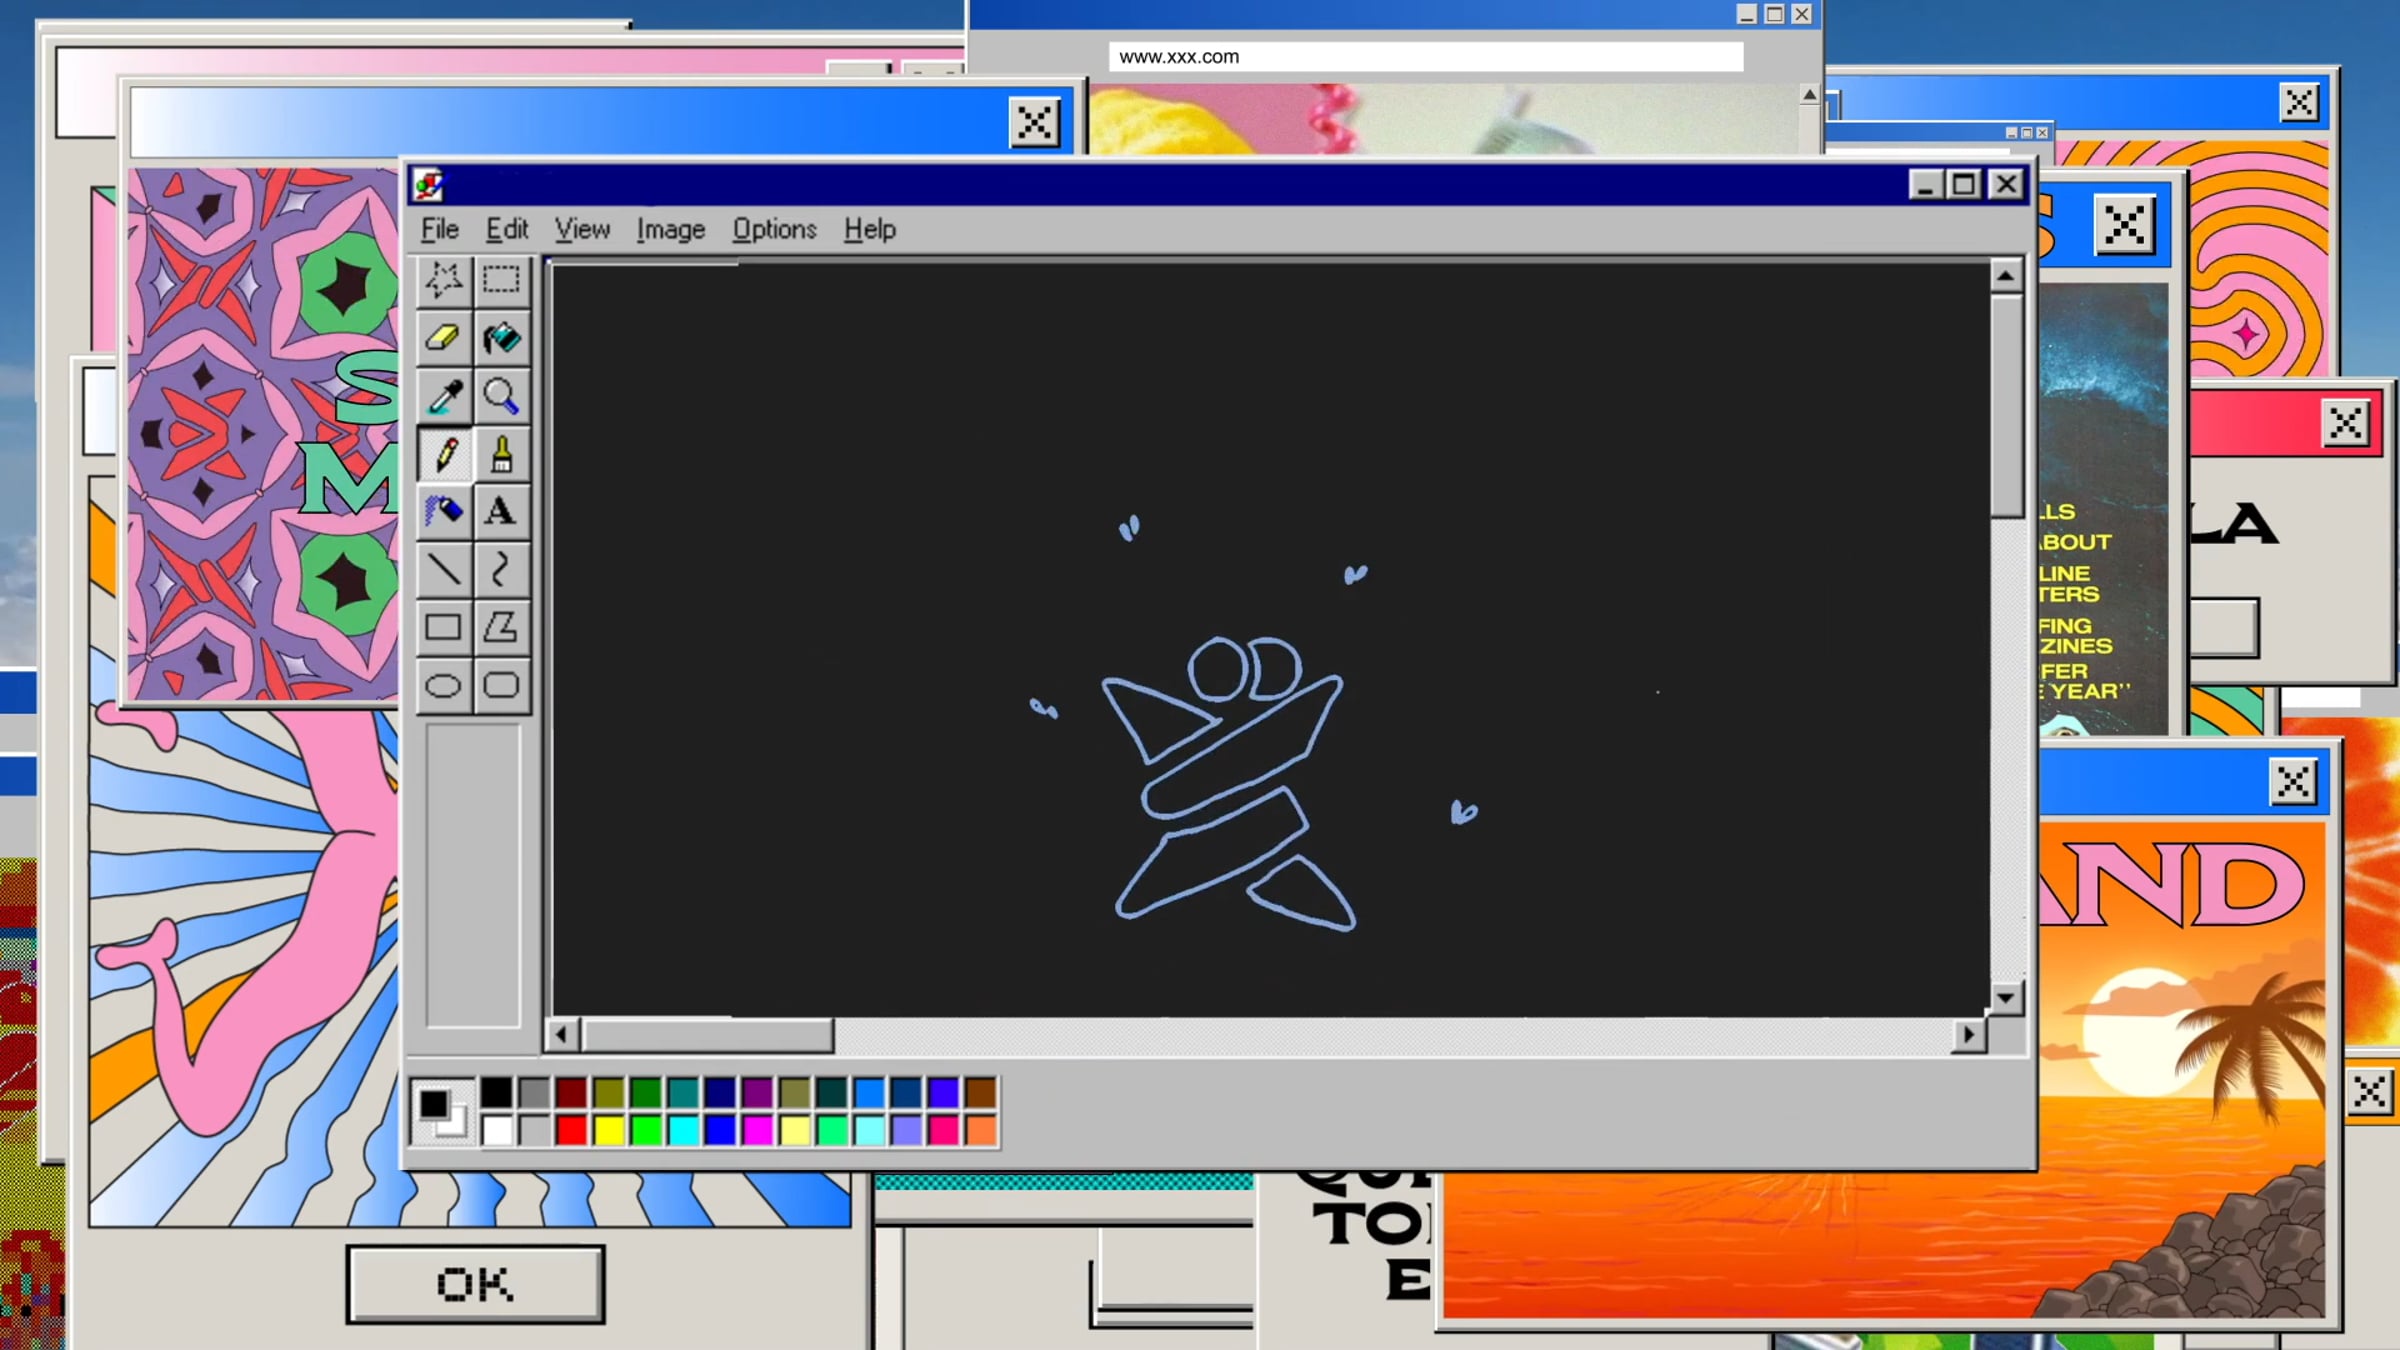
Task: Select the Polygon tool
Action: tap(501, 627)
